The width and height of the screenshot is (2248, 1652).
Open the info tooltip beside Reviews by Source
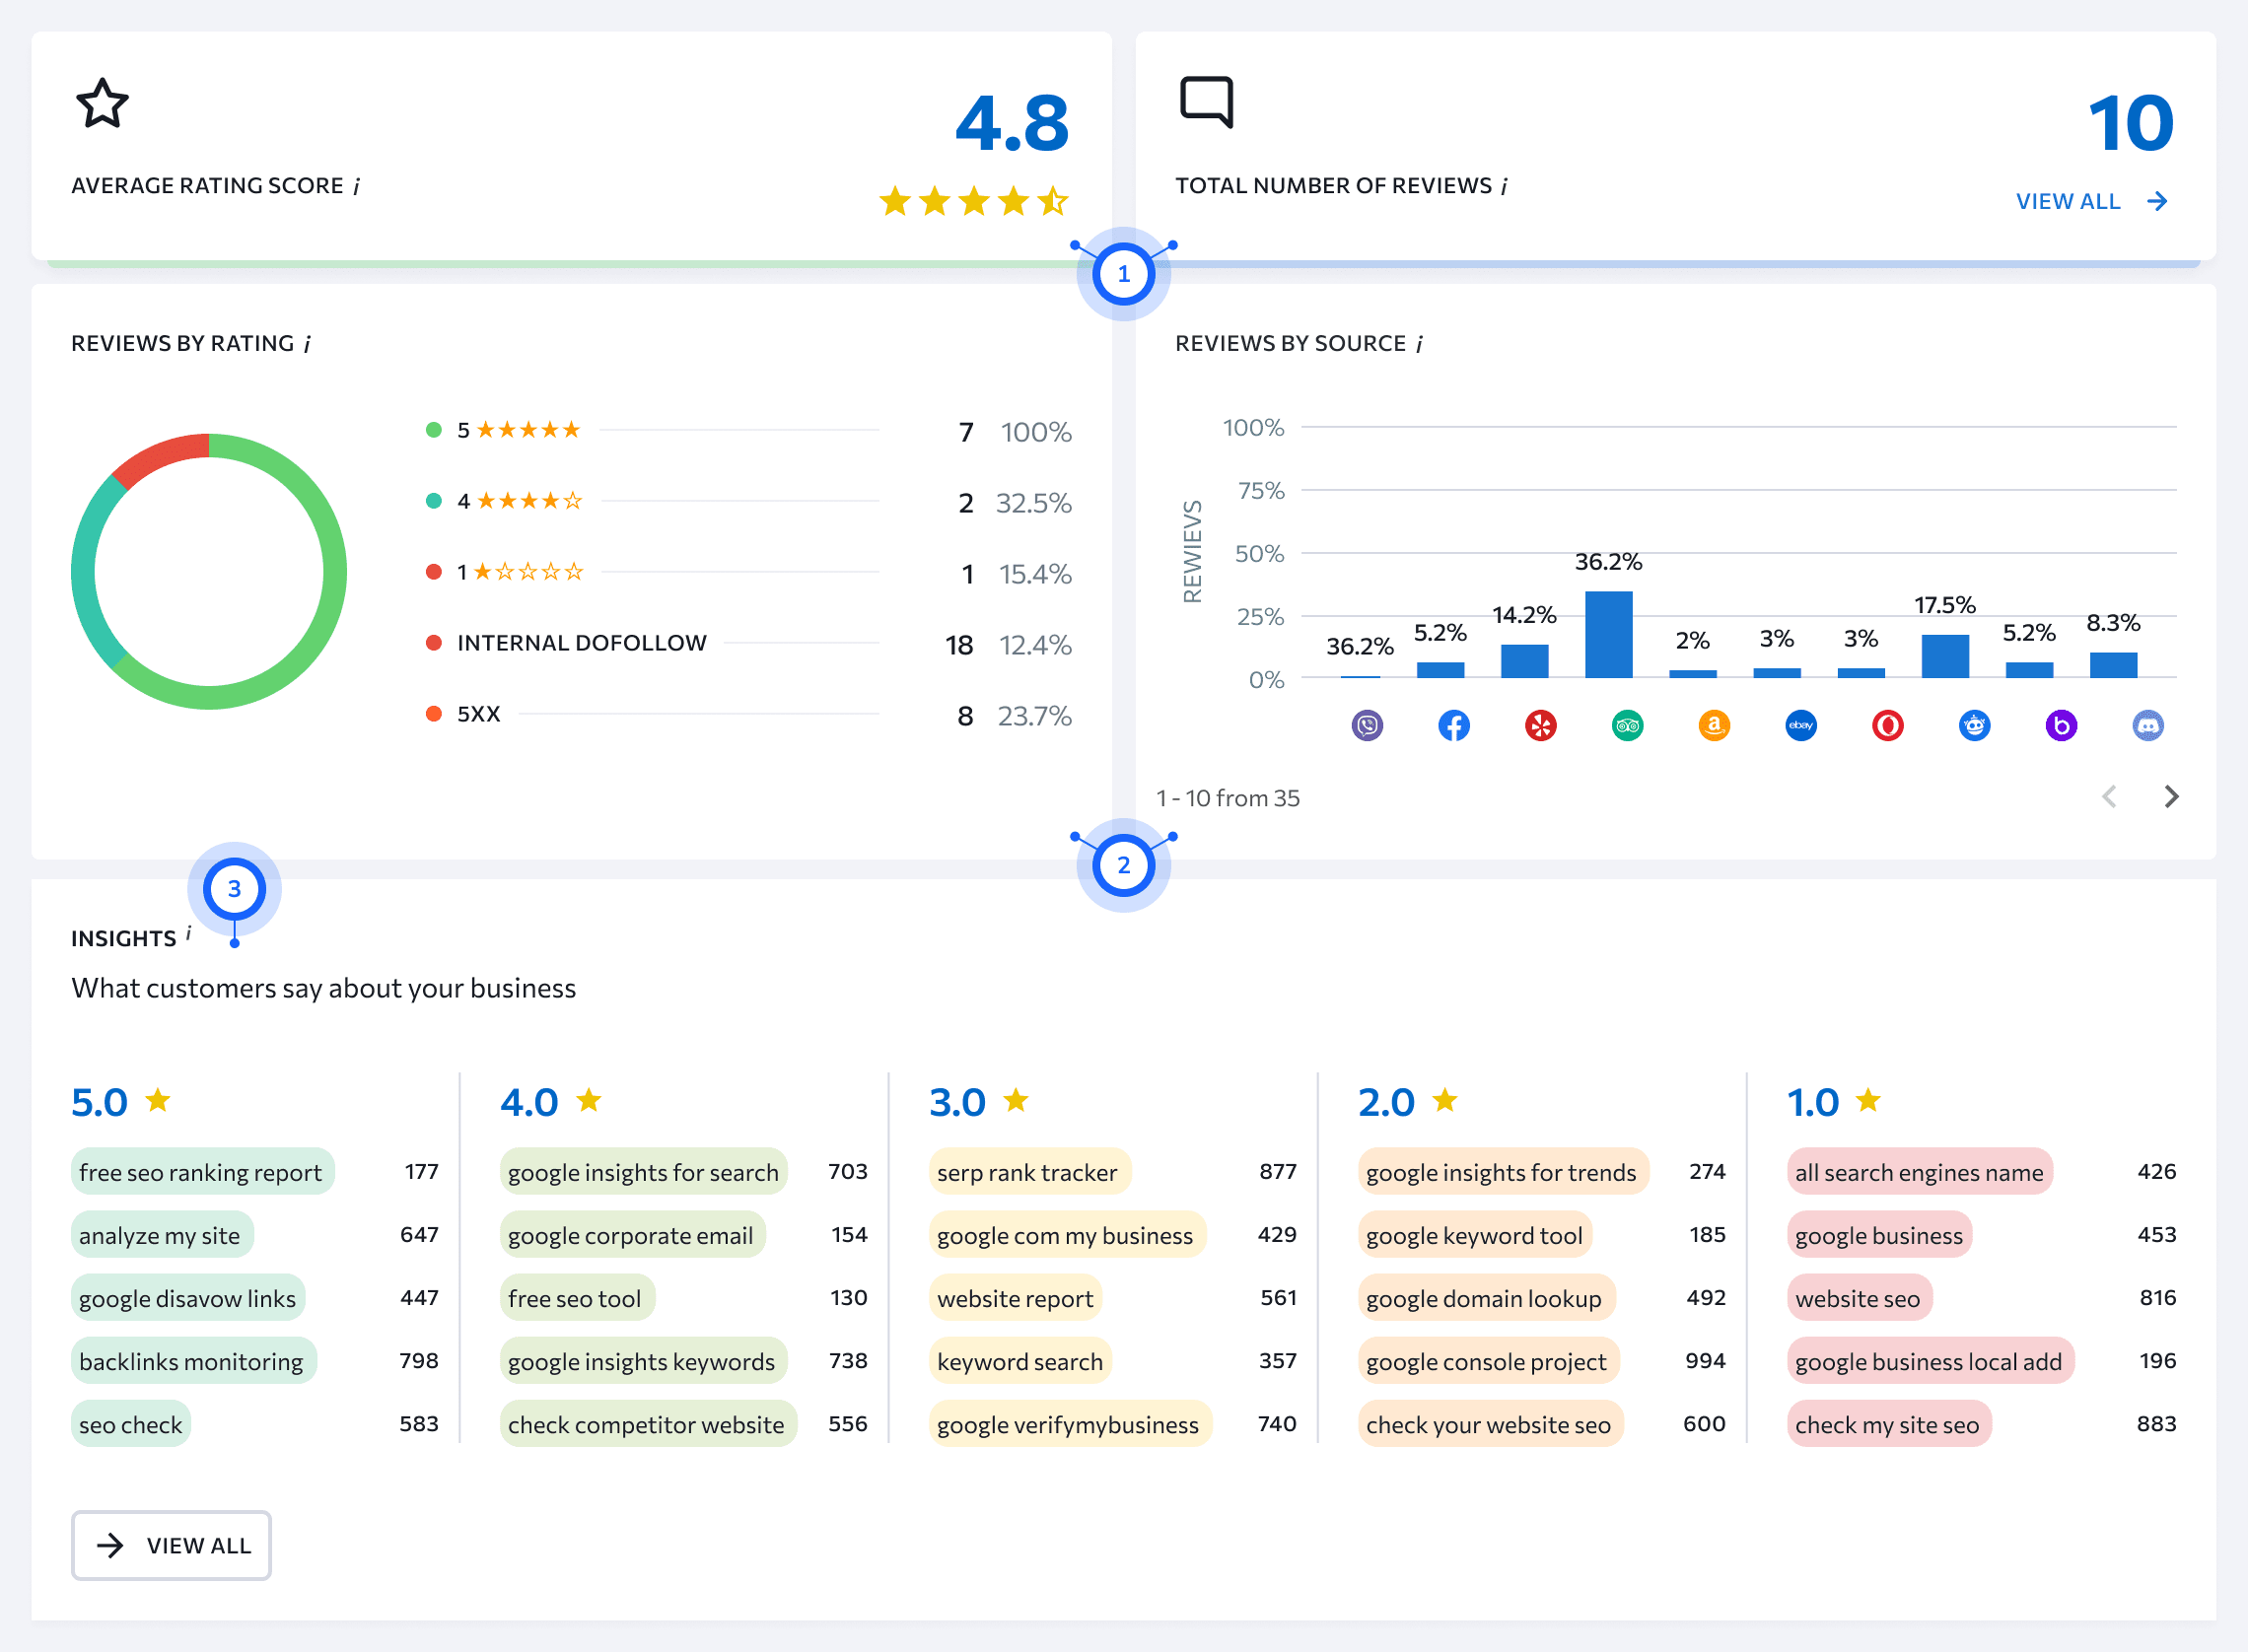(x=1419, y=341)
